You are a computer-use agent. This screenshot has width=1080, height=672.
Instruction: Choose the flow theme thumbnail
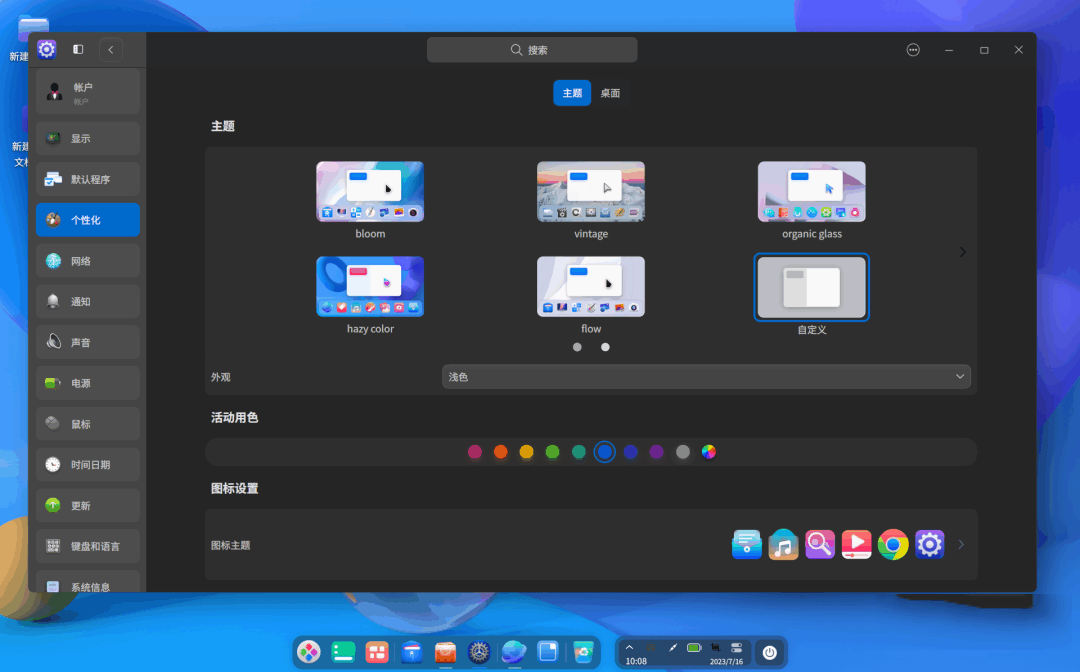(591, 286)
